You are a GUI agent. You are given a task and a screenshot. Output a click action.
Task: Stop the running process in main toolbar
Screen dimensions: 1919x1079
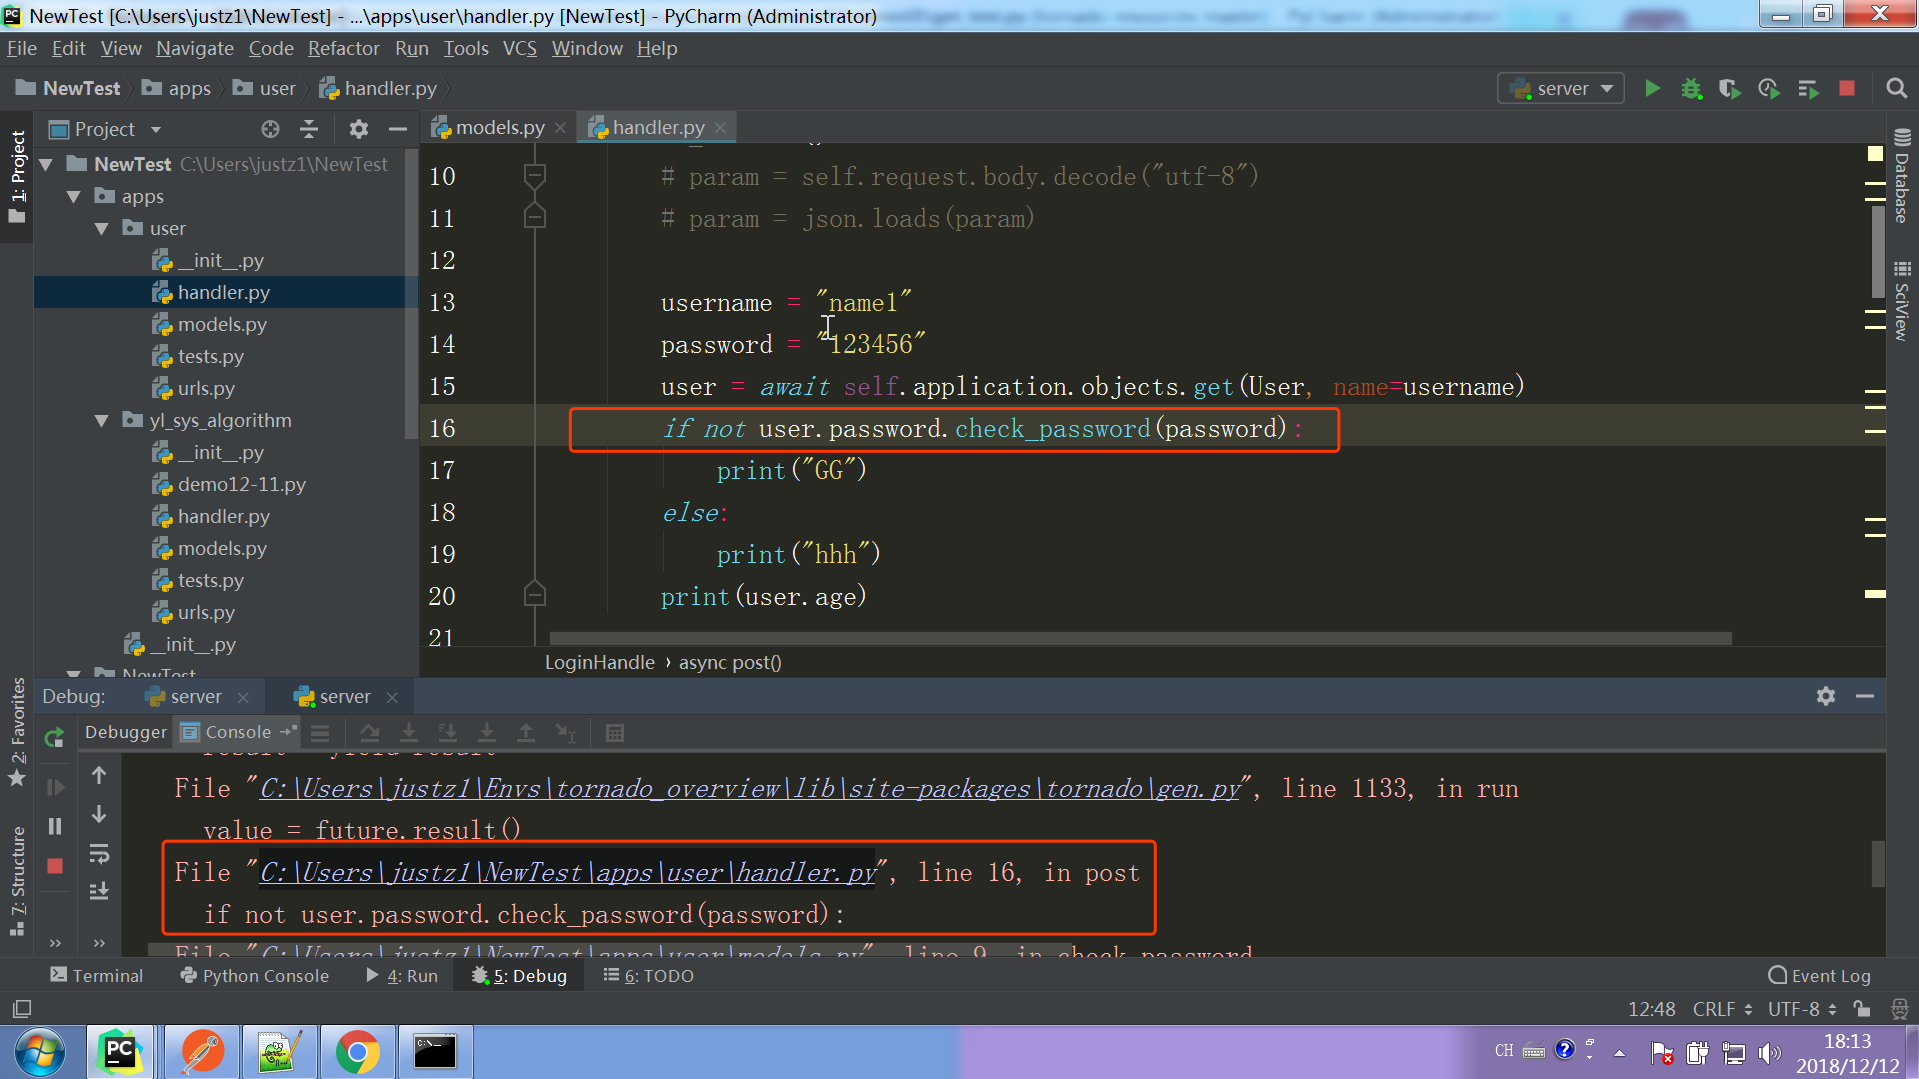click(x=1847, y=89)
